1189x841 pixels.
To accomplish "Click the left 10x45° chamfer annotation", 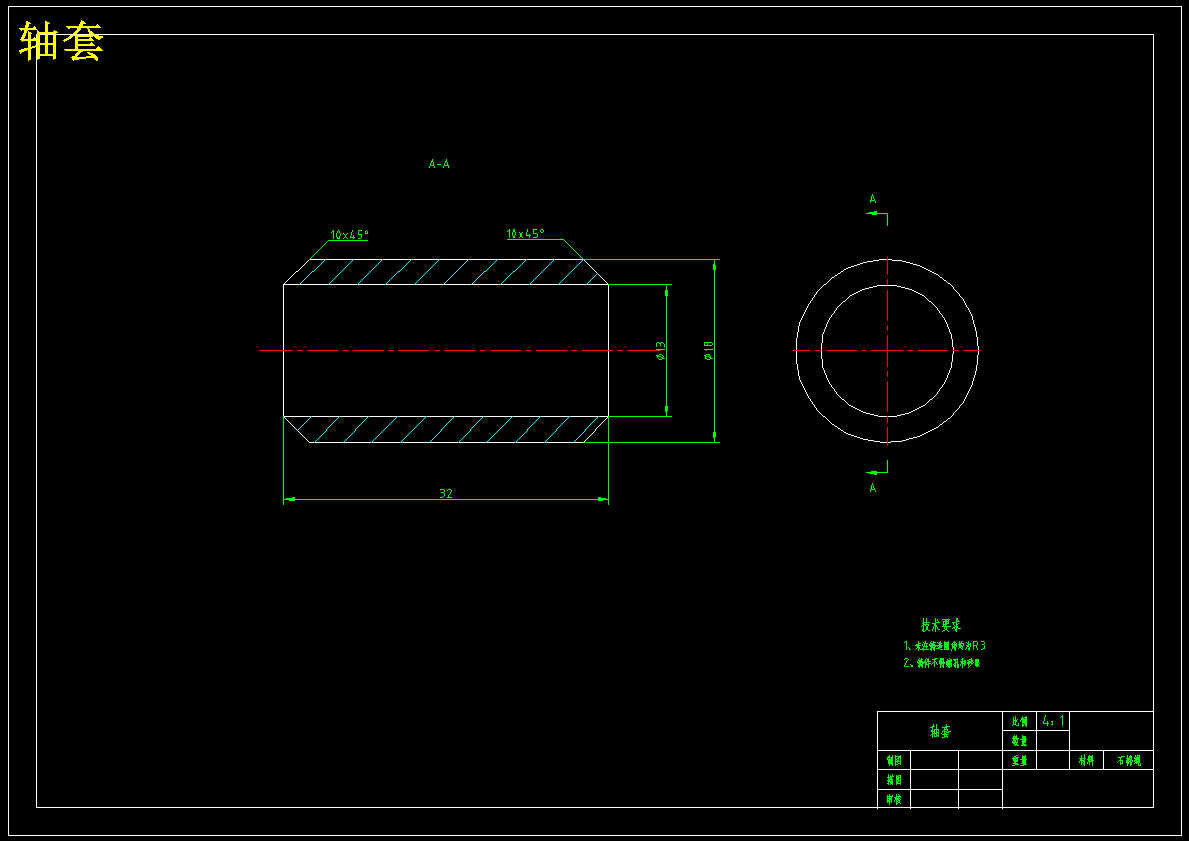I will click(x=349, y=235).
